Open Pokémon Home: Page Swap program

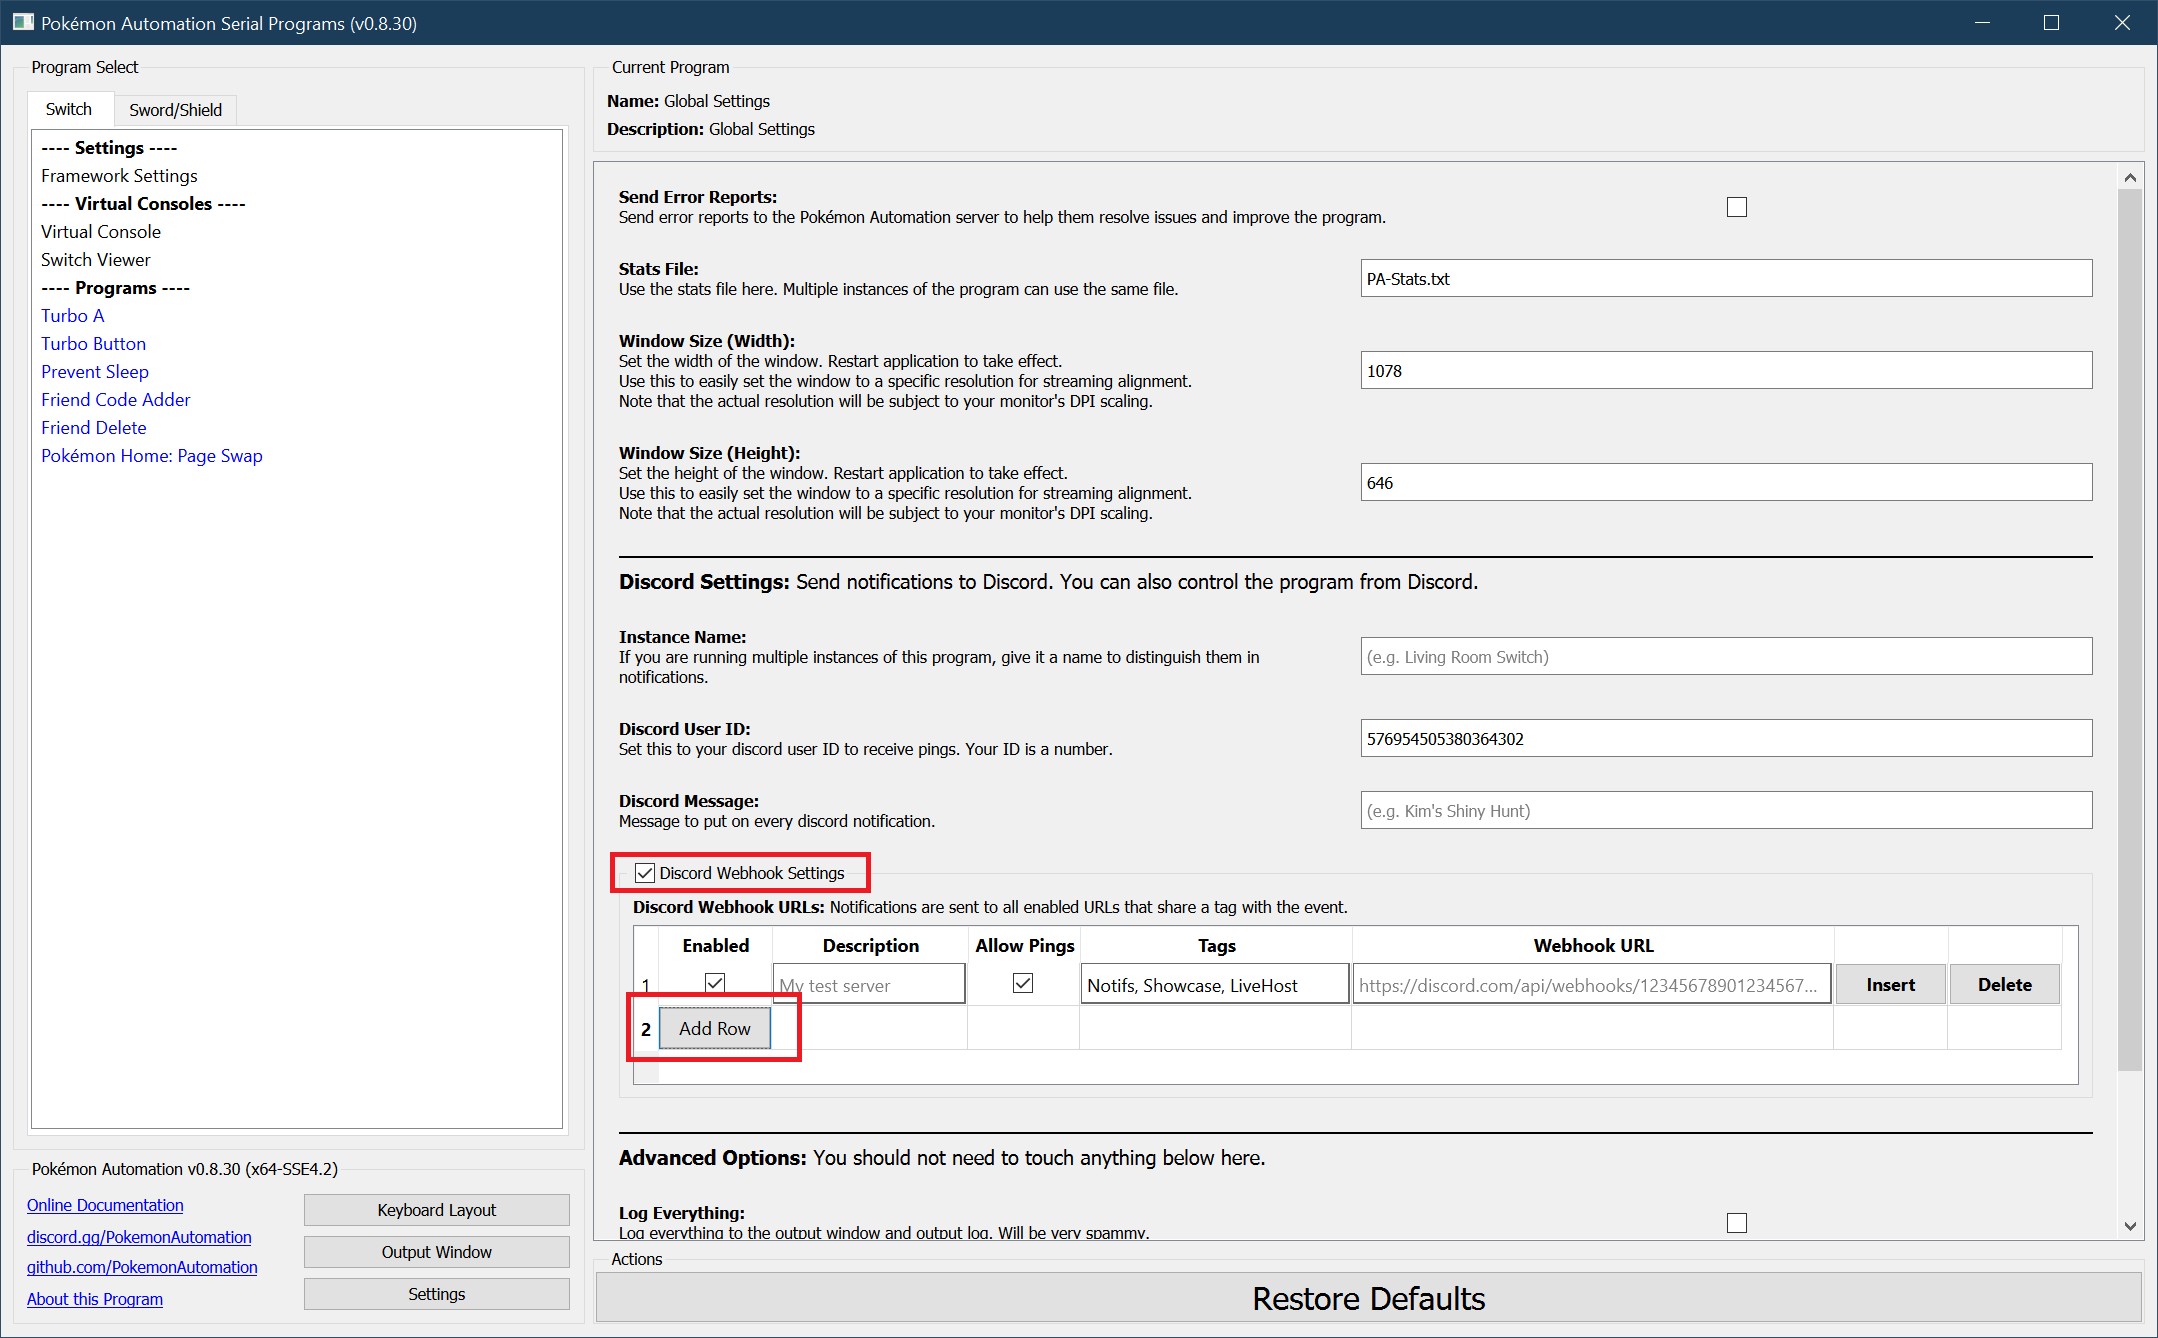click(x=151, y=456)
